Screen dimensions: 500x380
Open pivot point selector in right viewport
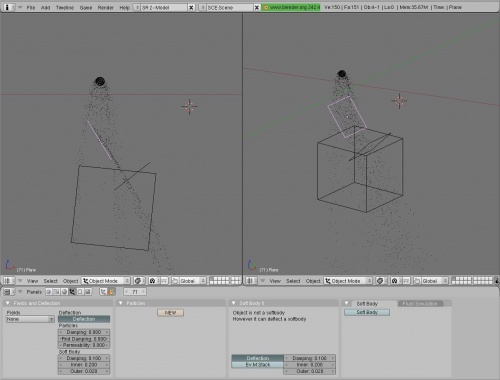[395, 281]
